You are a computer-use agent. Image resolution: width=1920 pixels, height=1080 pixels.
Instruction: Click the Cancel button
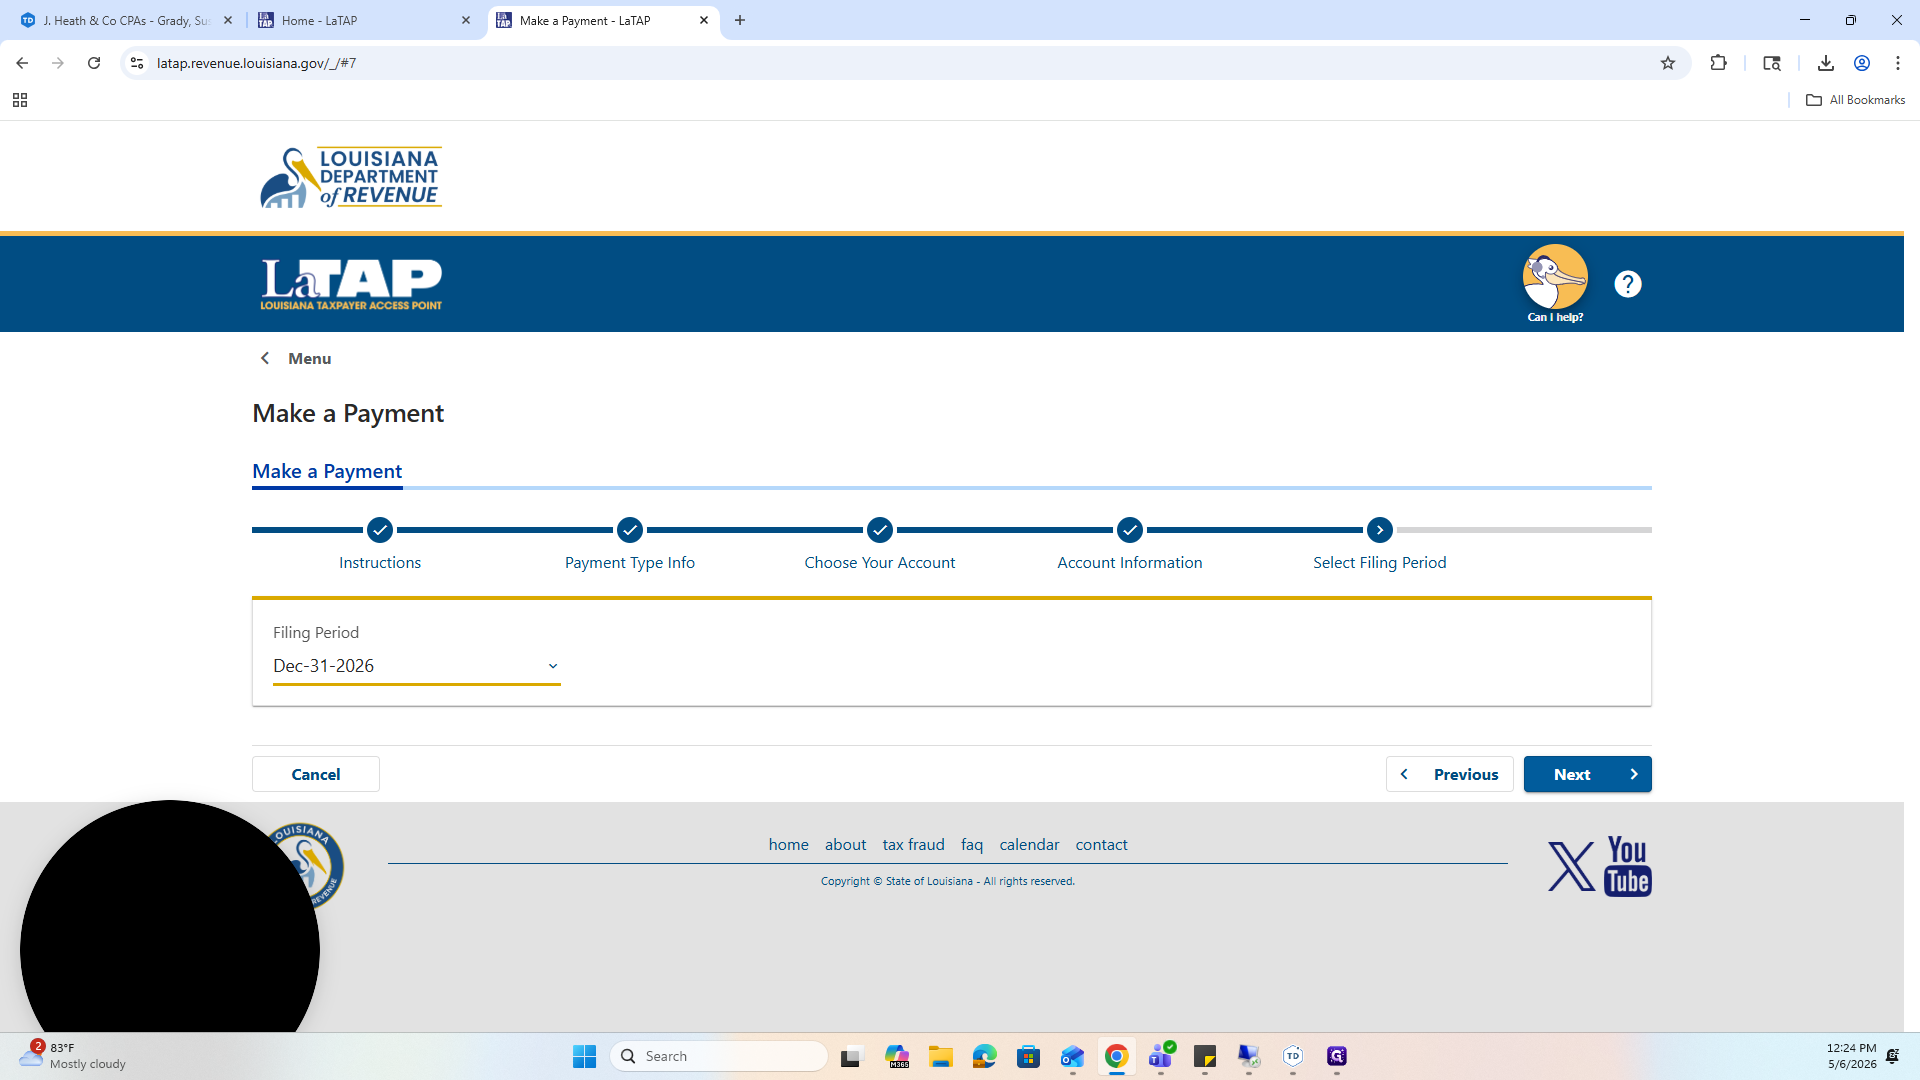pos(316,774)
